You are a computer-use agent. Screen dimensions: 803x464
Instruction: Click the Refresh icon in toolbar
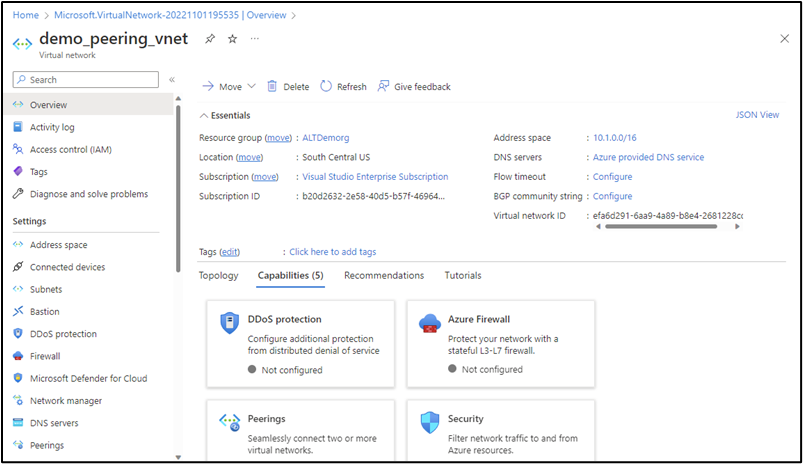(x=326, y=87)
